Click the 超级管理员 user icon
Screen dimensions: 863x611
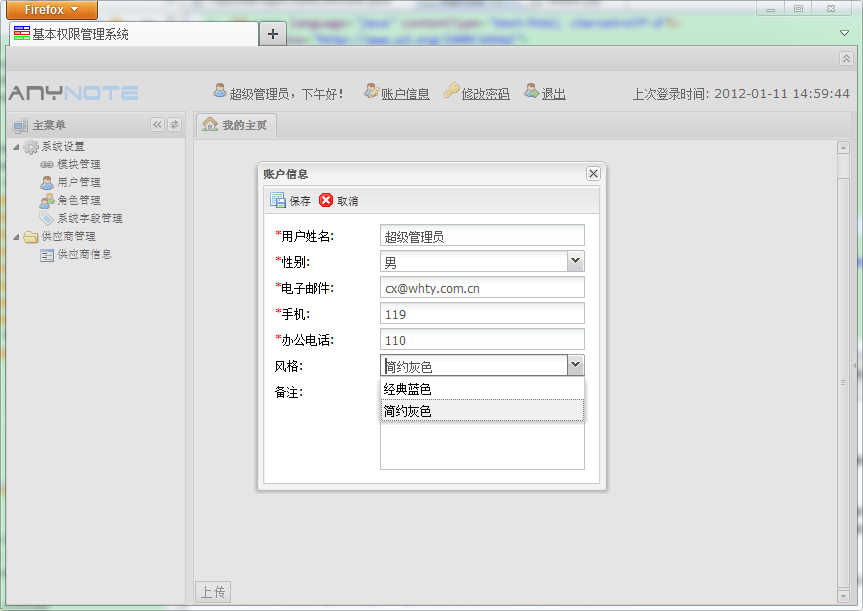click(220, 91)
